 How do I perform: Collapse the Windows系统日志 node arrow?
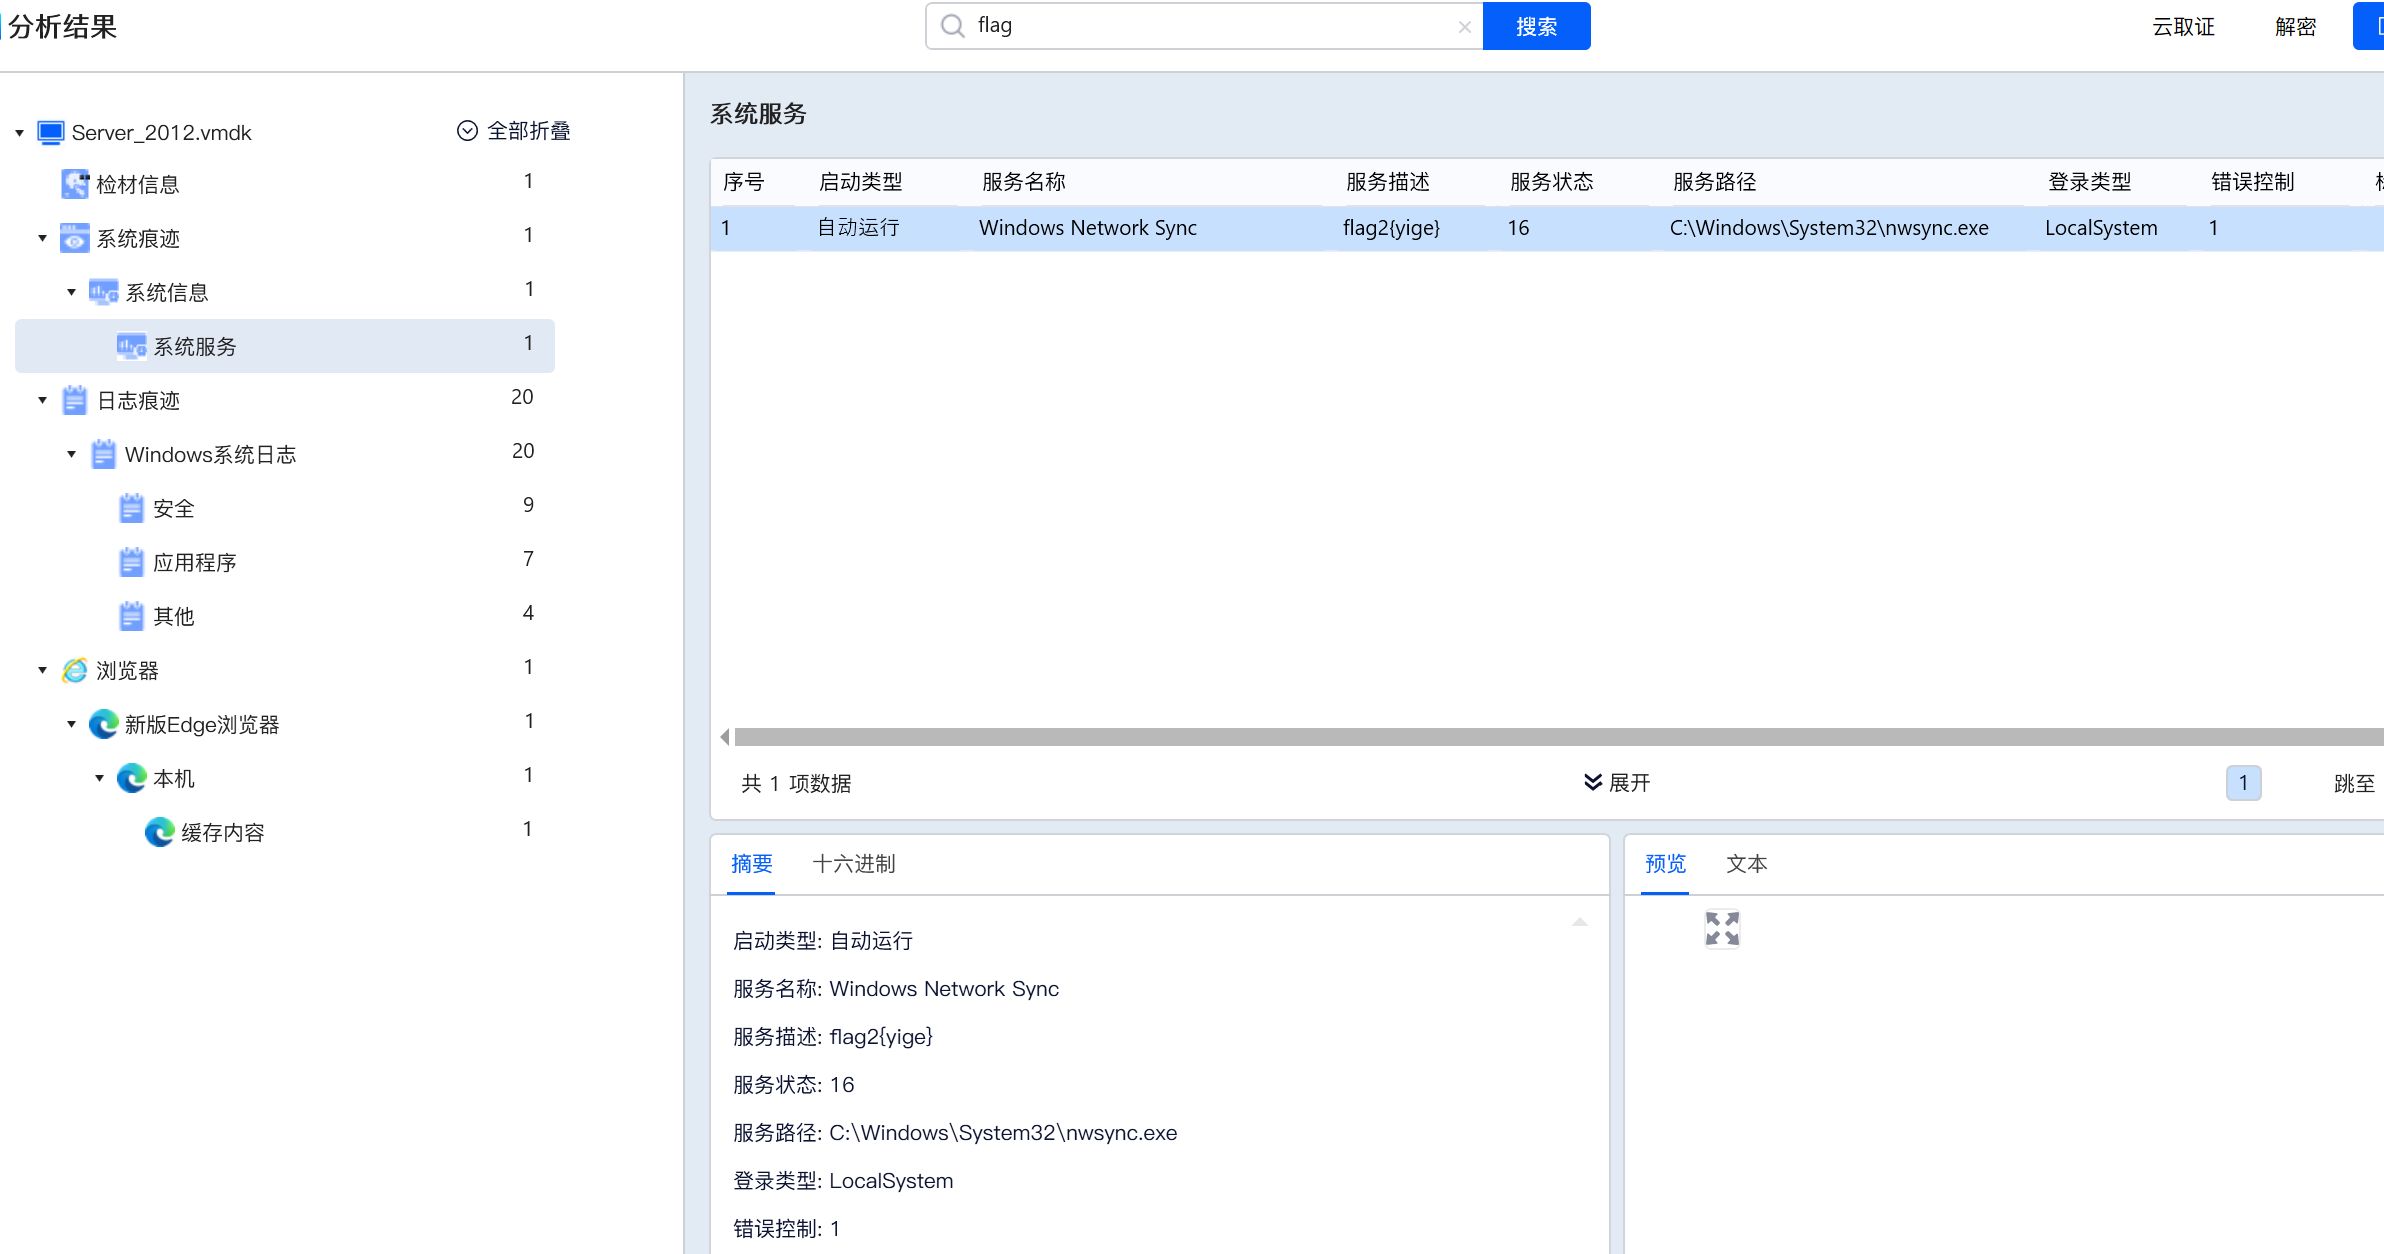(71, 454)
